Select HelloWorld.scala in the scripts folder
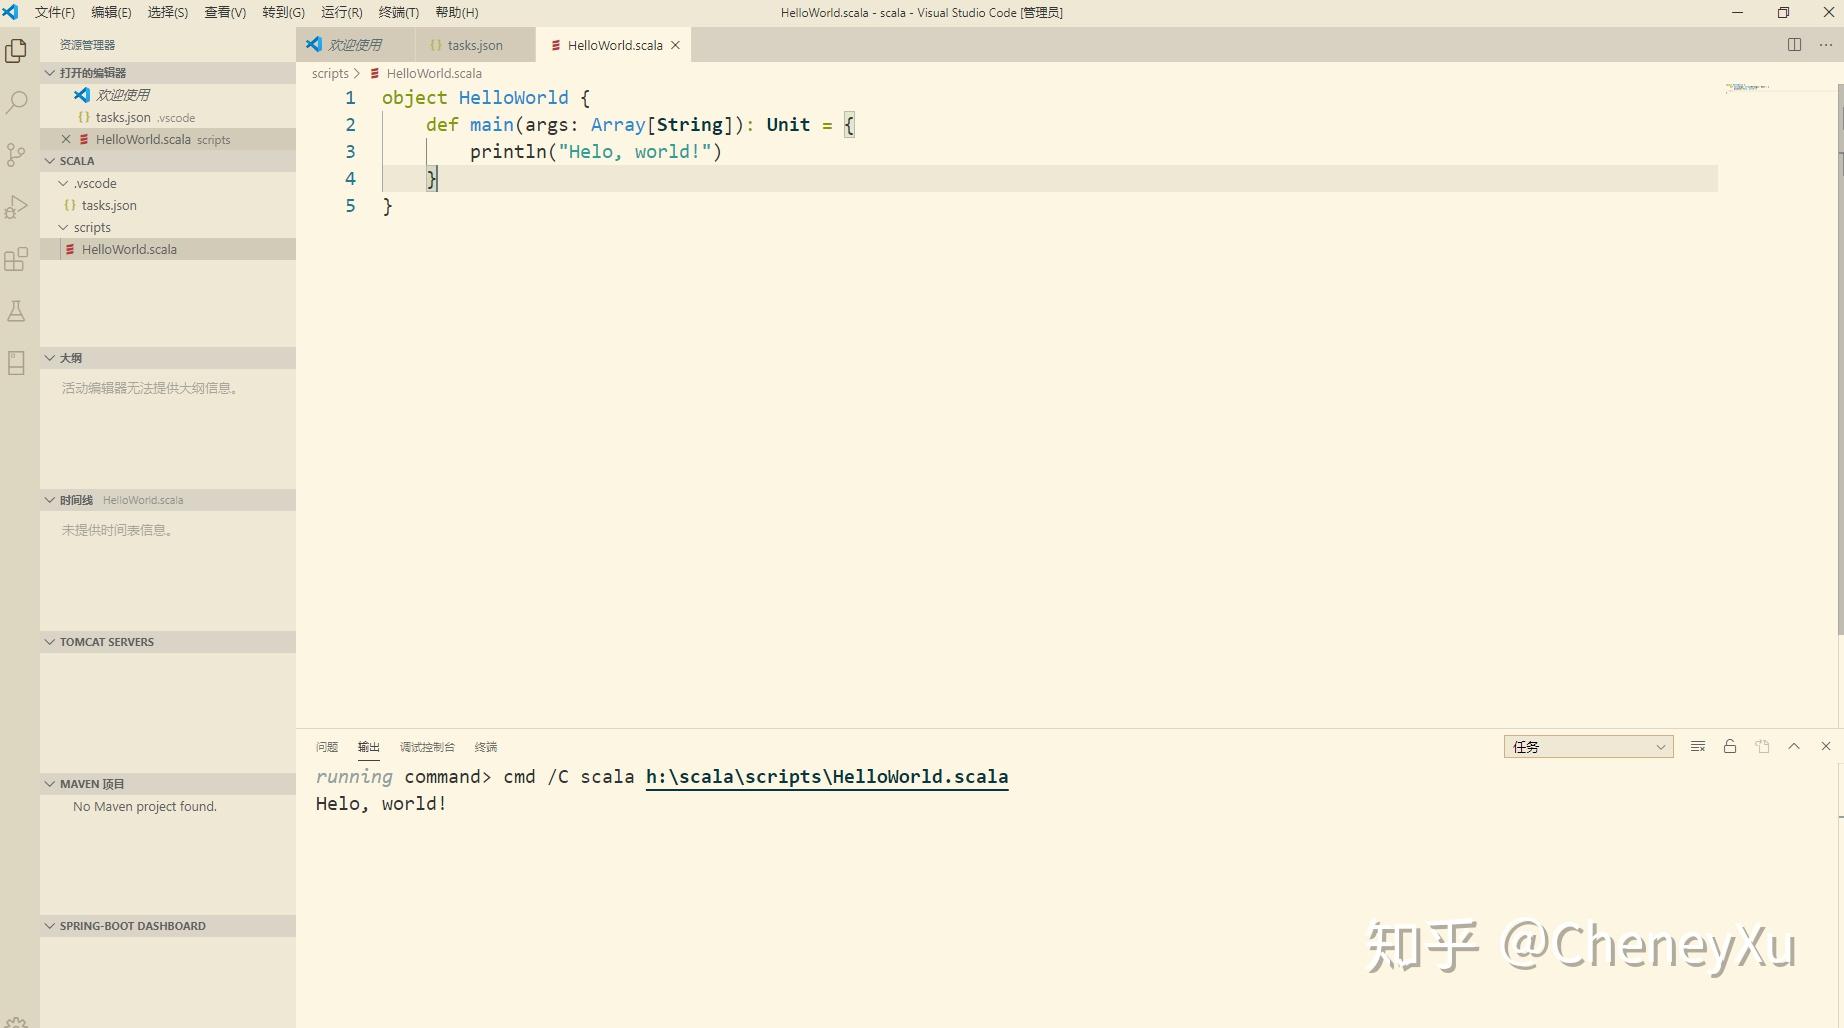The height and width of the screenshot is (1028, 1844). point(130,248)
